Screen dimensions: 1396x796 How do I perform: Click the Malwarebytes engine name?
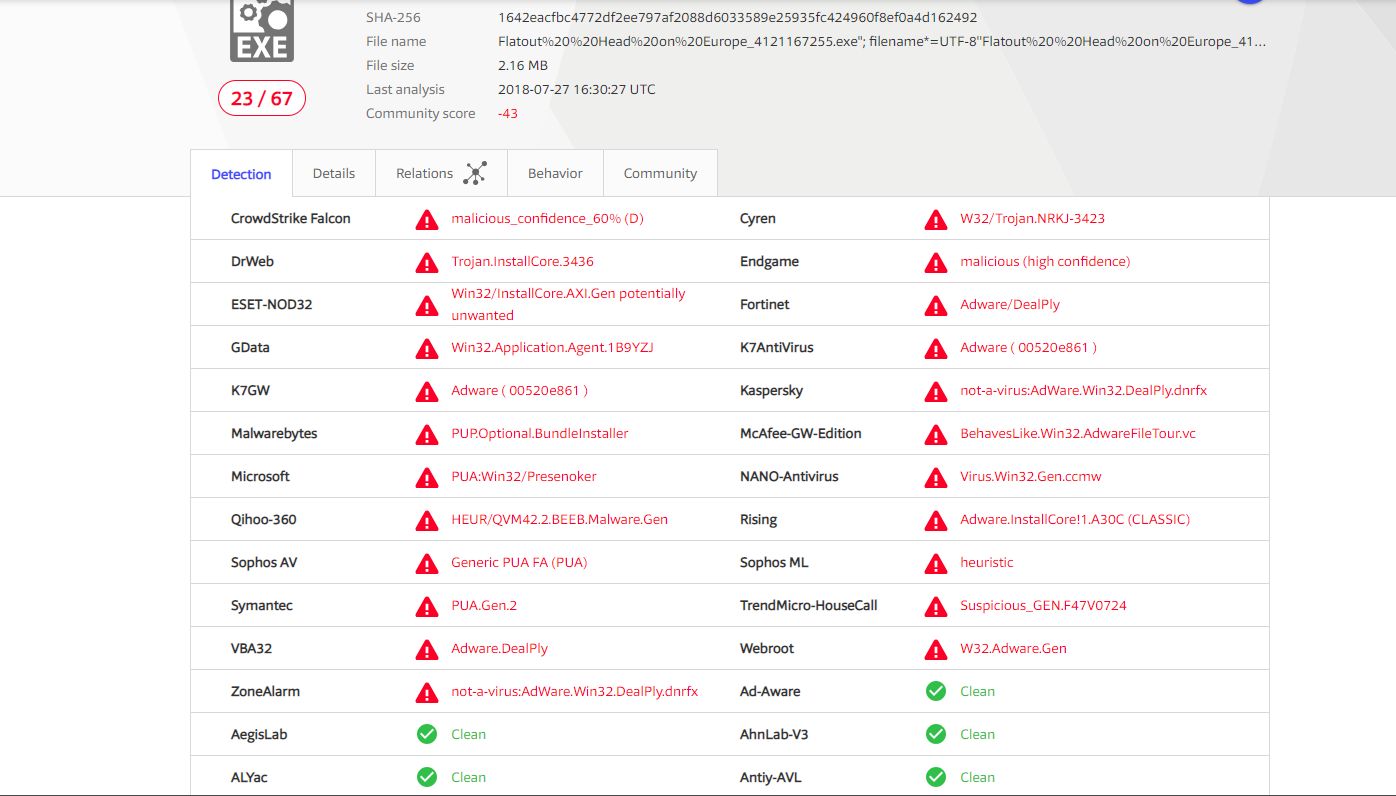pos(274,433)
